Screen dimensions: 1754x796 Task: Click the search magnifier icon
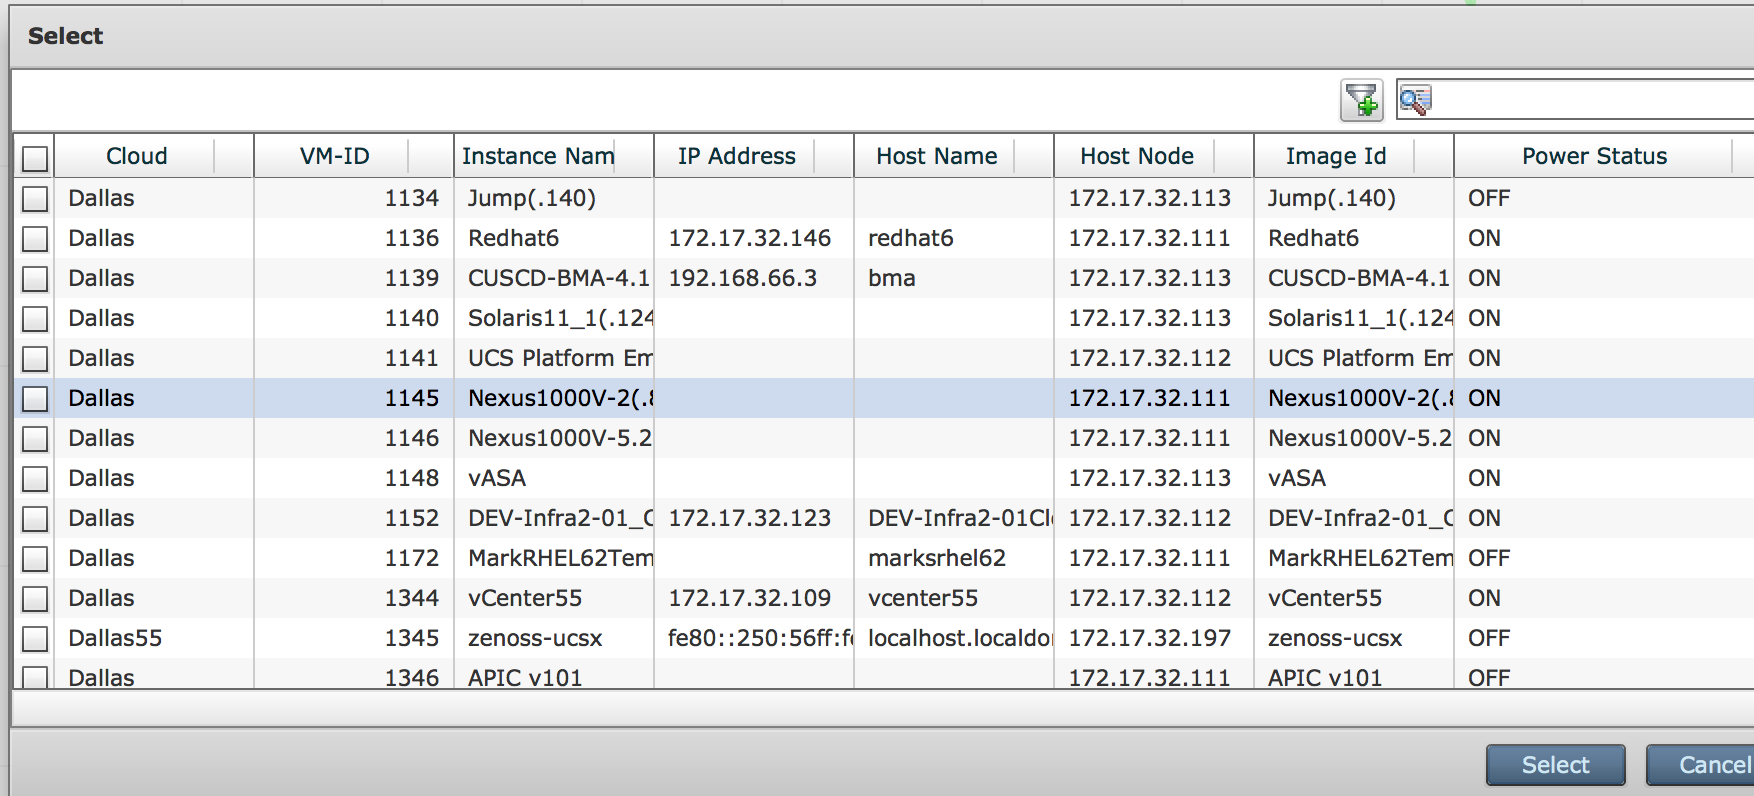pyautogui.click(x=1415, y=100)
